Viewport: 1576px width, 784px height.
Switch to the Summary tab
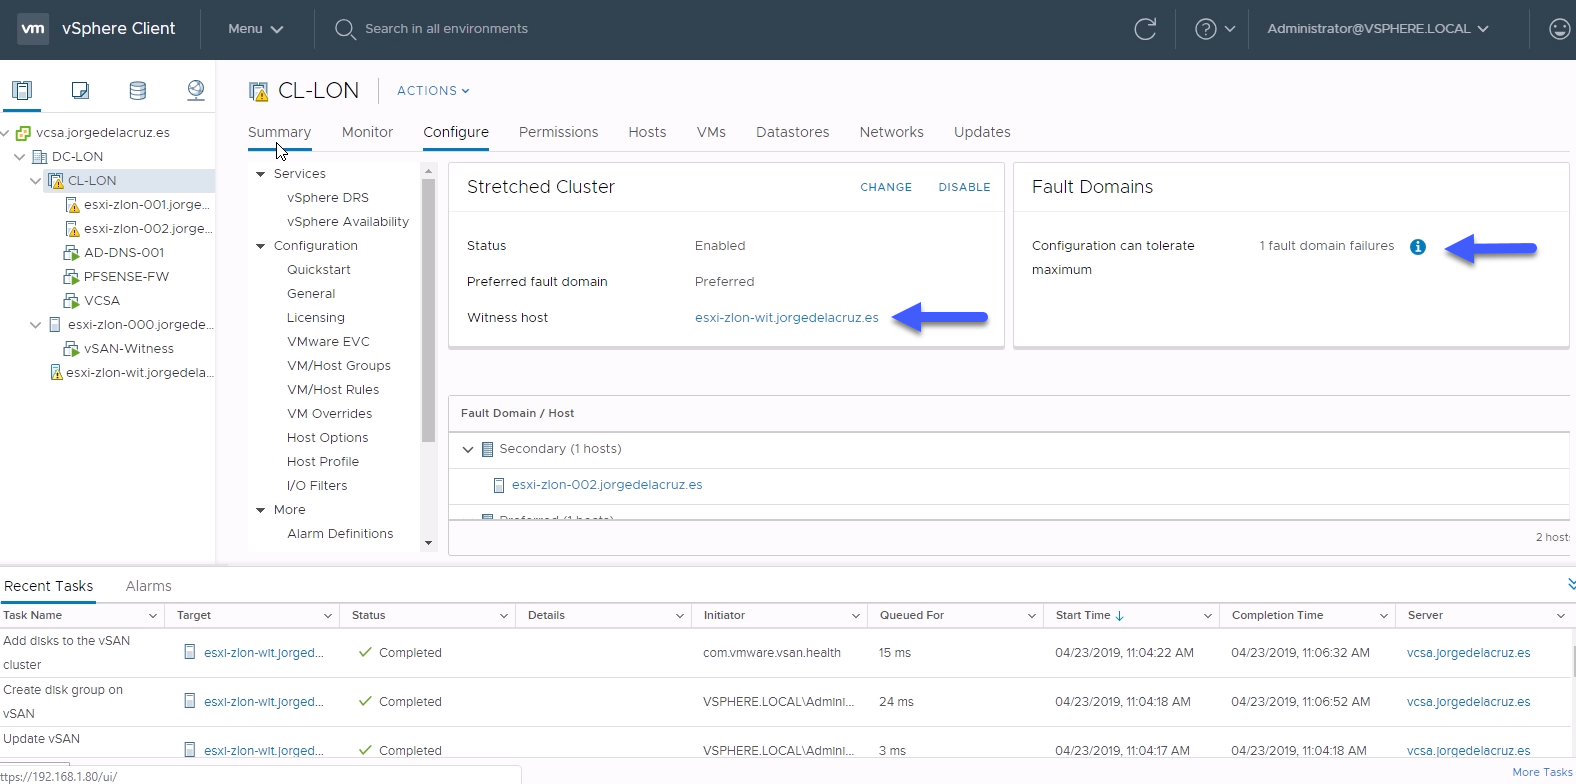point(279,132)
